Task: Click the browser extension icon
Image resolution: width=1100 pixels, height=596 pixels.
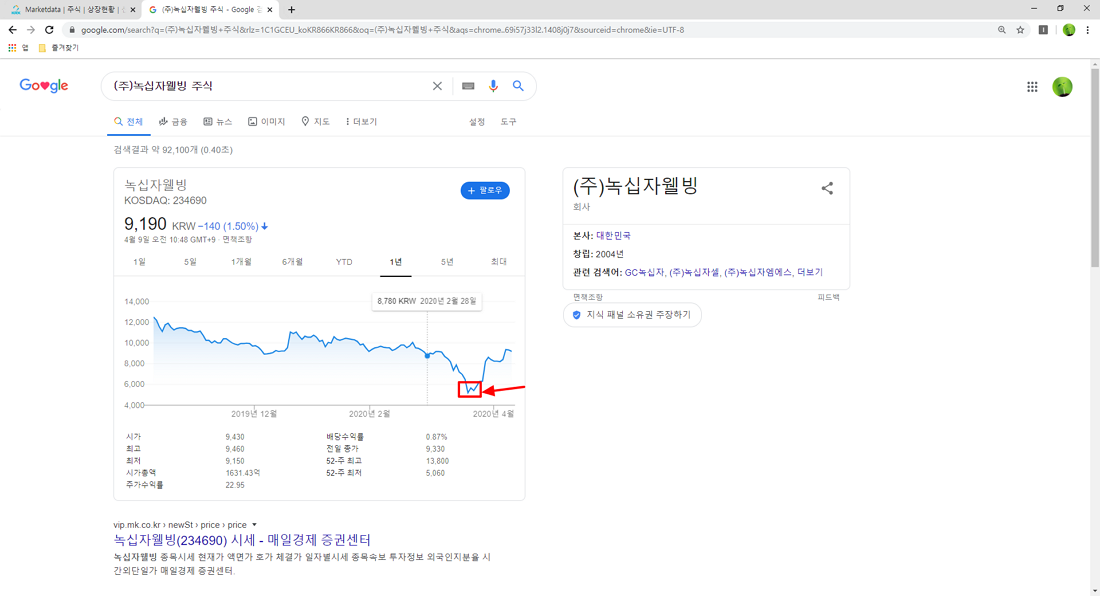Action: pos(1043,29)
